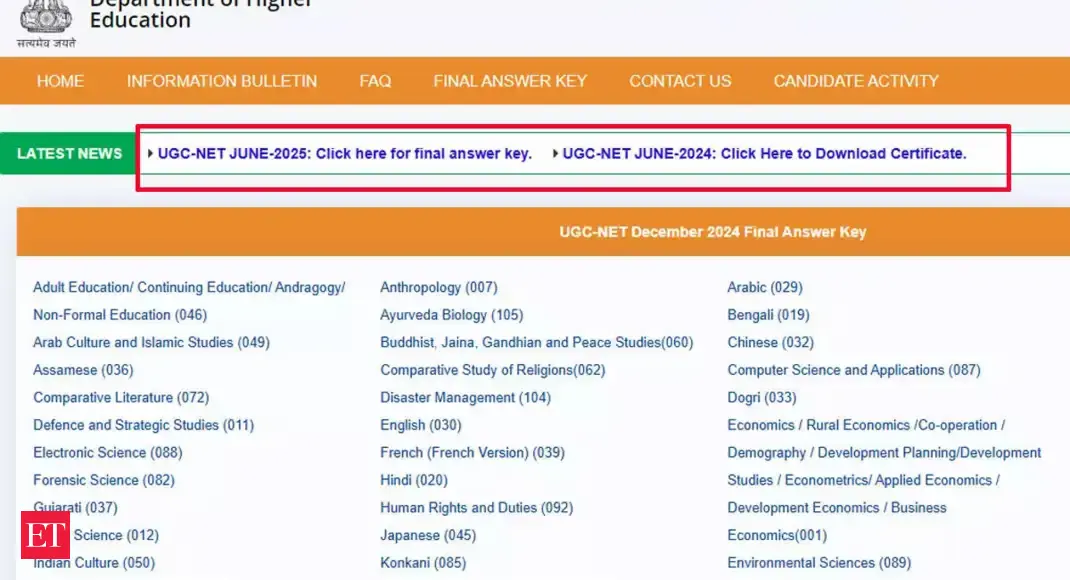1070x580 pixels.
Task: Open UGC-NET JUNE-2025 final answer key link
Action: (344, 154)
